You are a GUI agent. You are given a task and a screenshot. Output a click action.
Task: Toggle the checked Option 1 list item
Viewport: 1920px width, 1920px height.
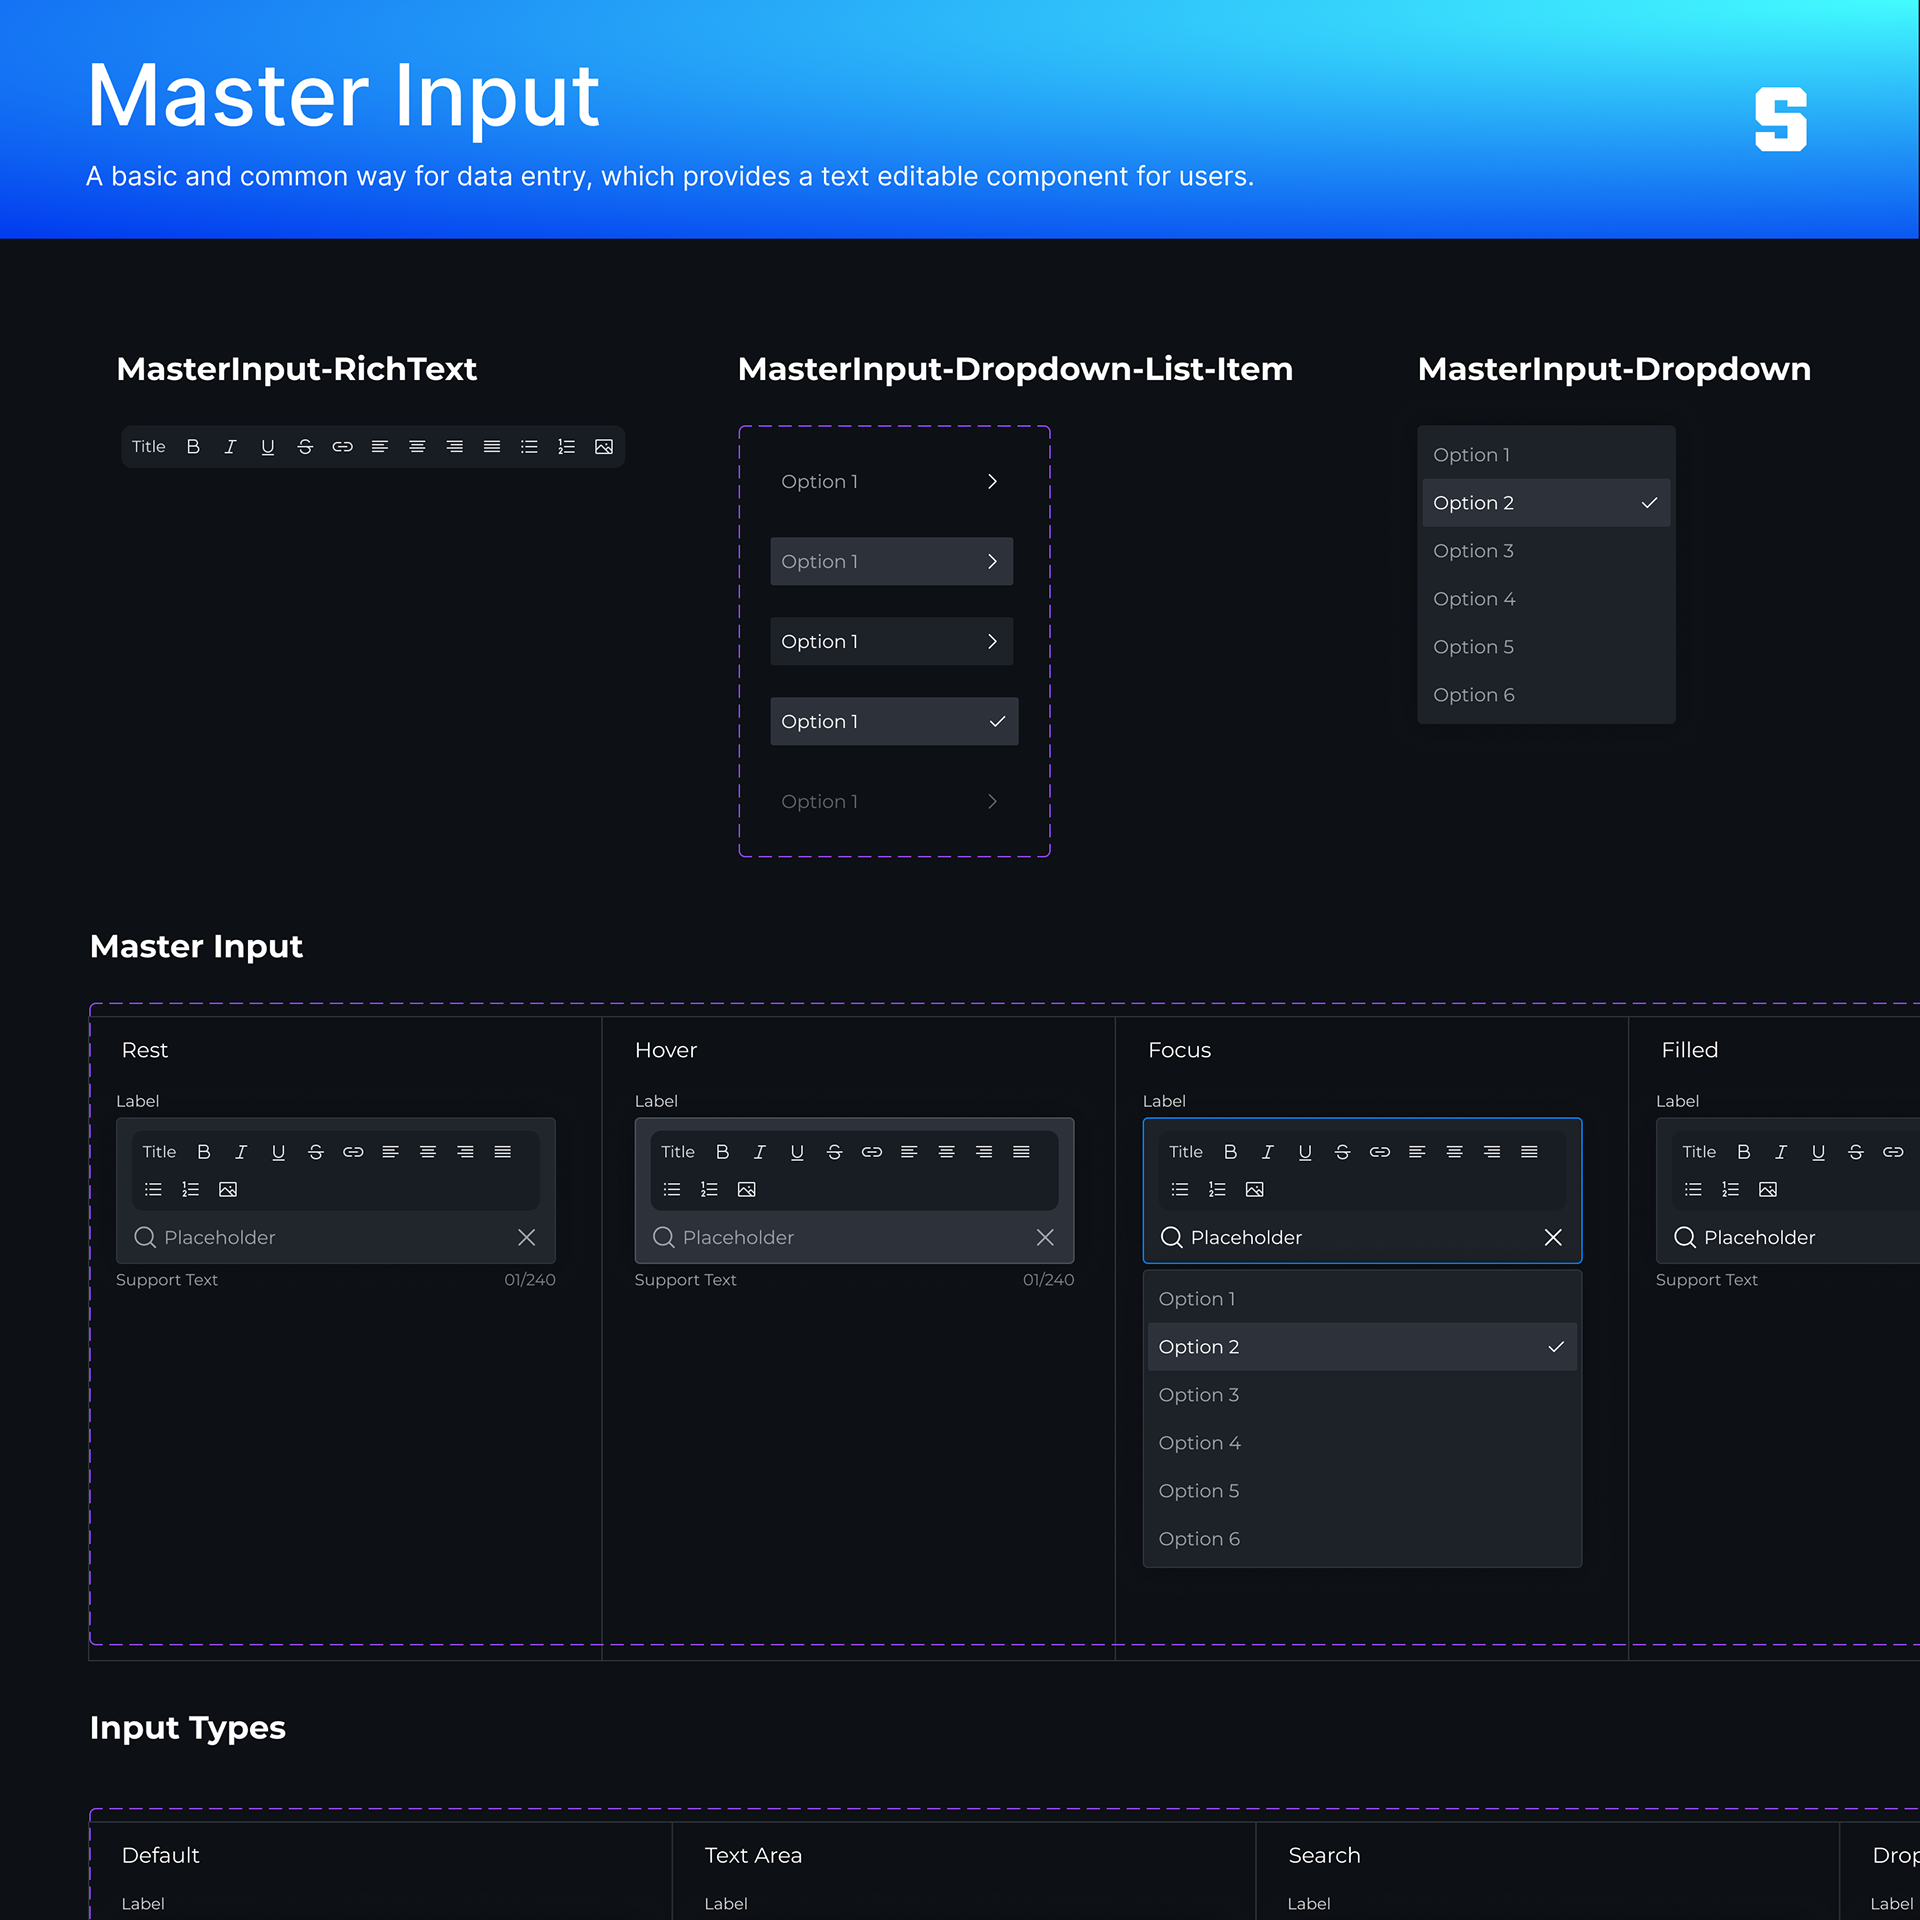click(x=893, y=721)
